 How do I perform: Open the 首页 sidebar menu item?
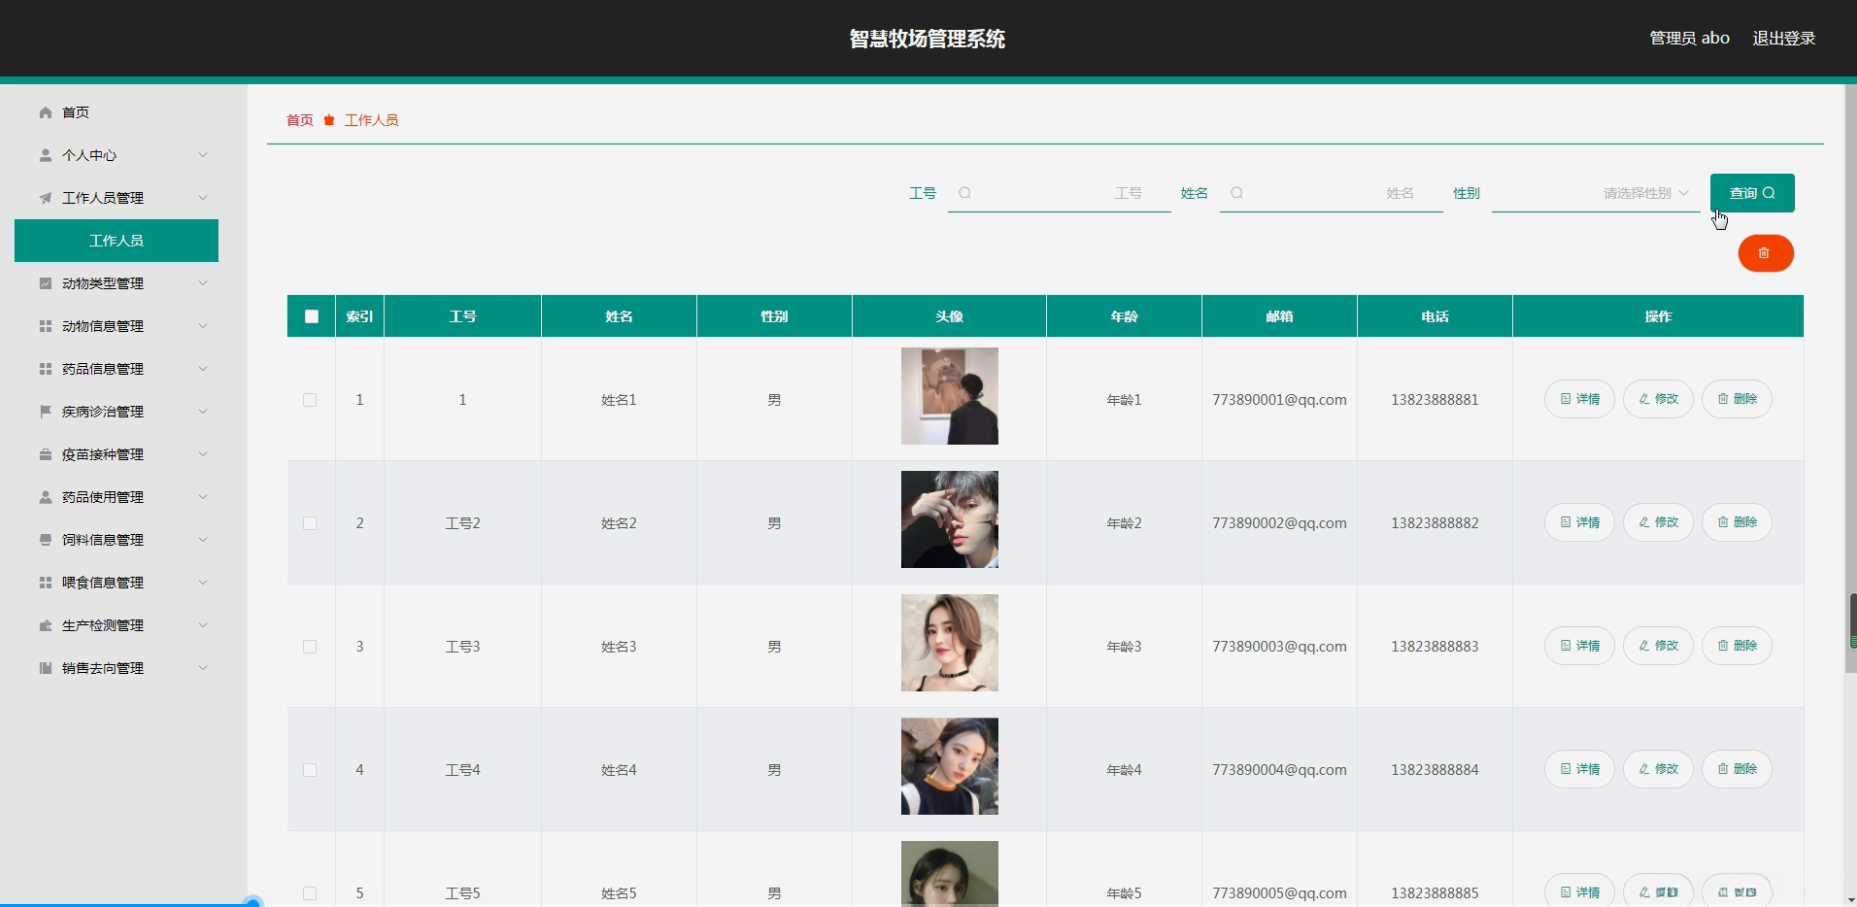coord(116,113)
